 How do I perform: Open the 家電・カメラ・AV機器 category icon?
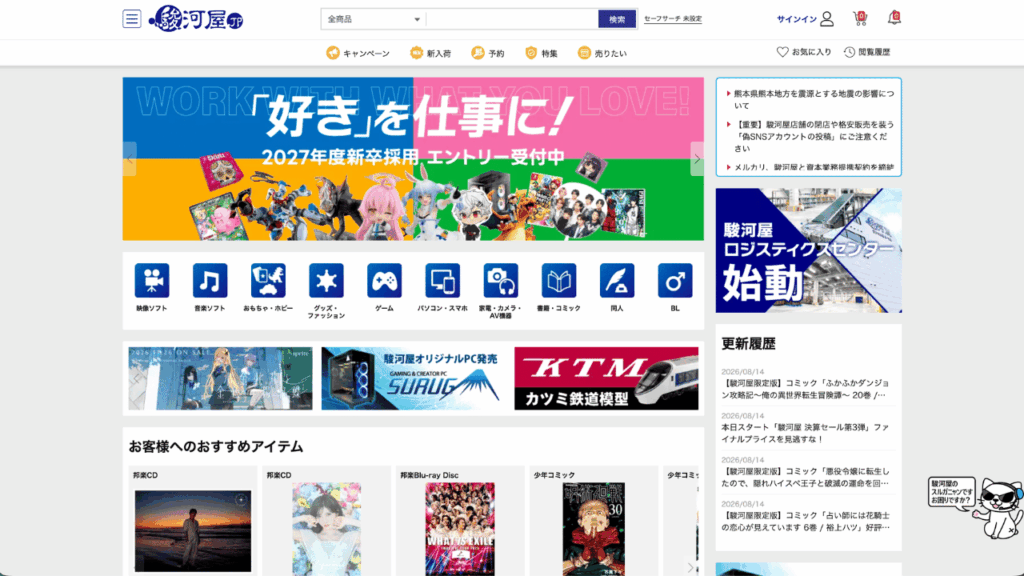click(x=500, y=281)
